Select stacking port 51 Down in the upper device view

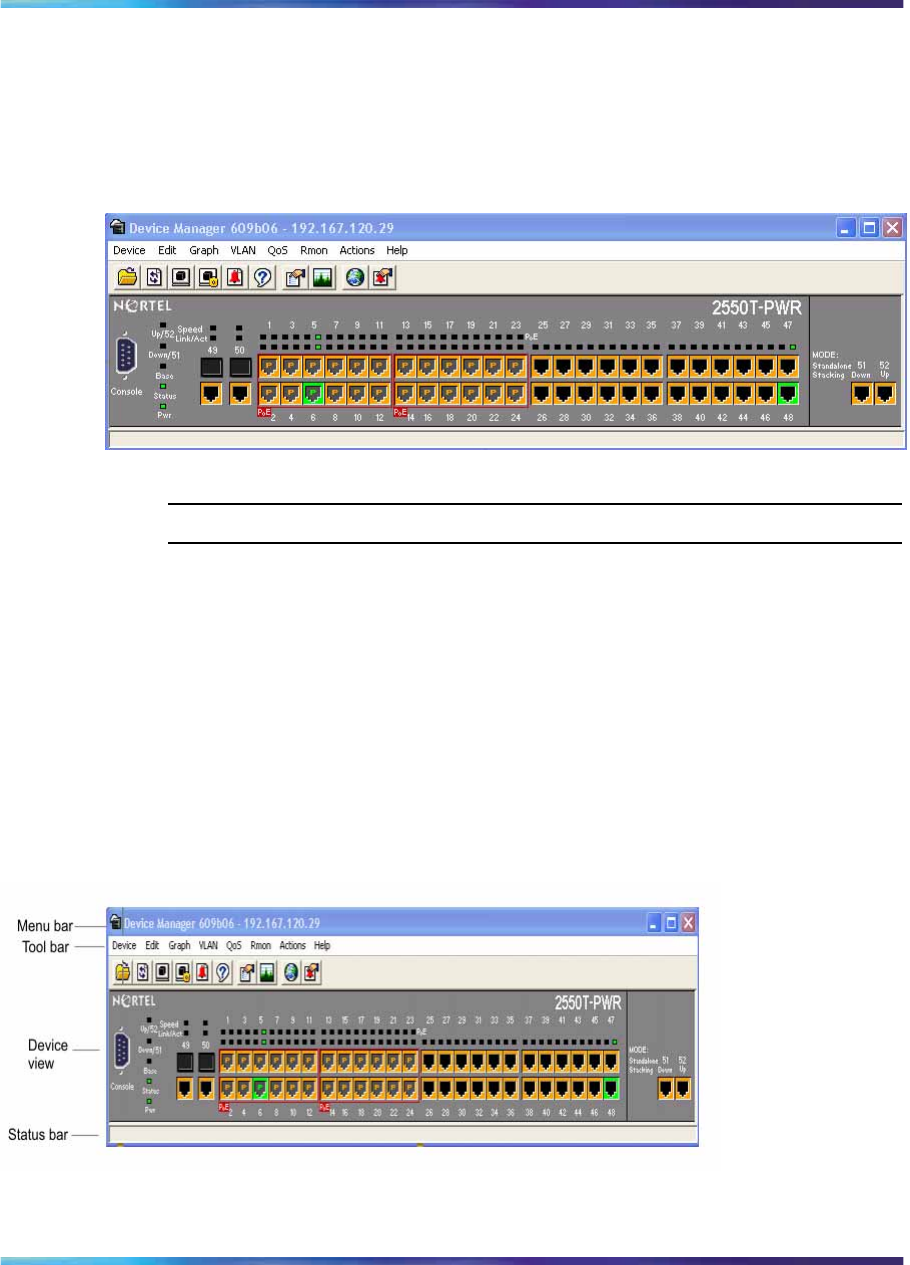861,393
